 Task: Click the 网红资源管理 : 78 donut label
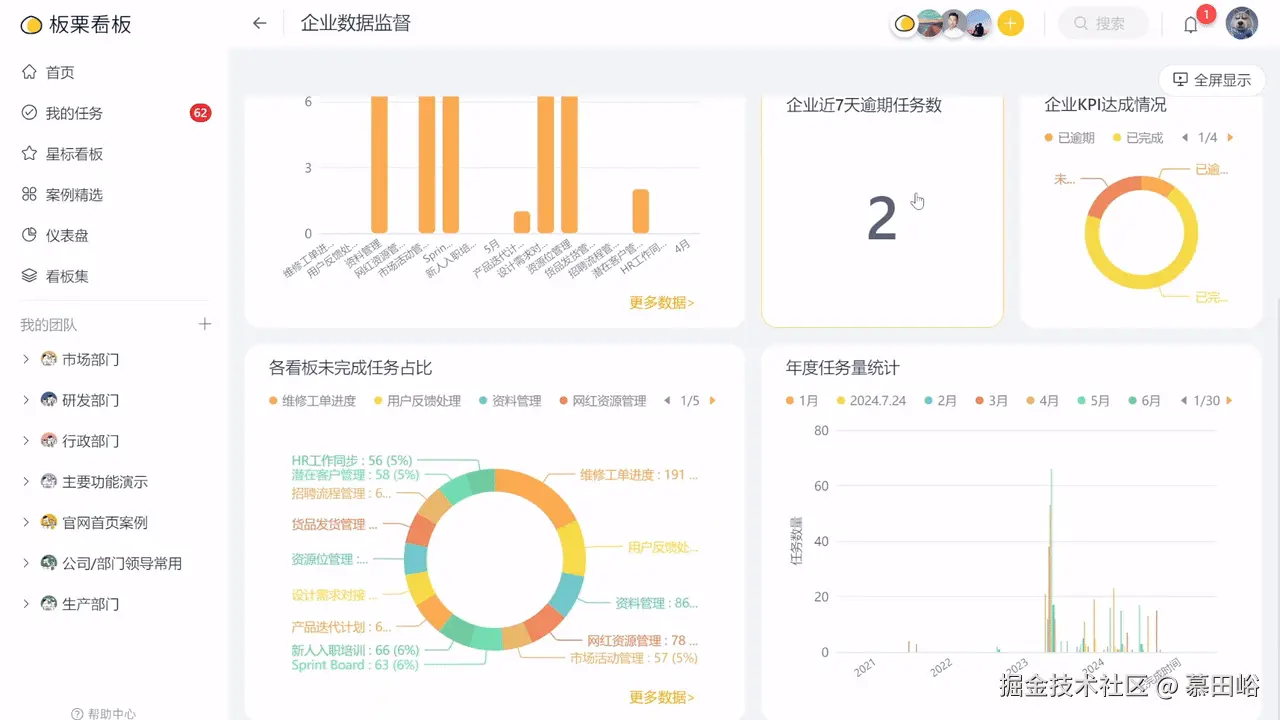pyautogui.click(x=643, y=640)
